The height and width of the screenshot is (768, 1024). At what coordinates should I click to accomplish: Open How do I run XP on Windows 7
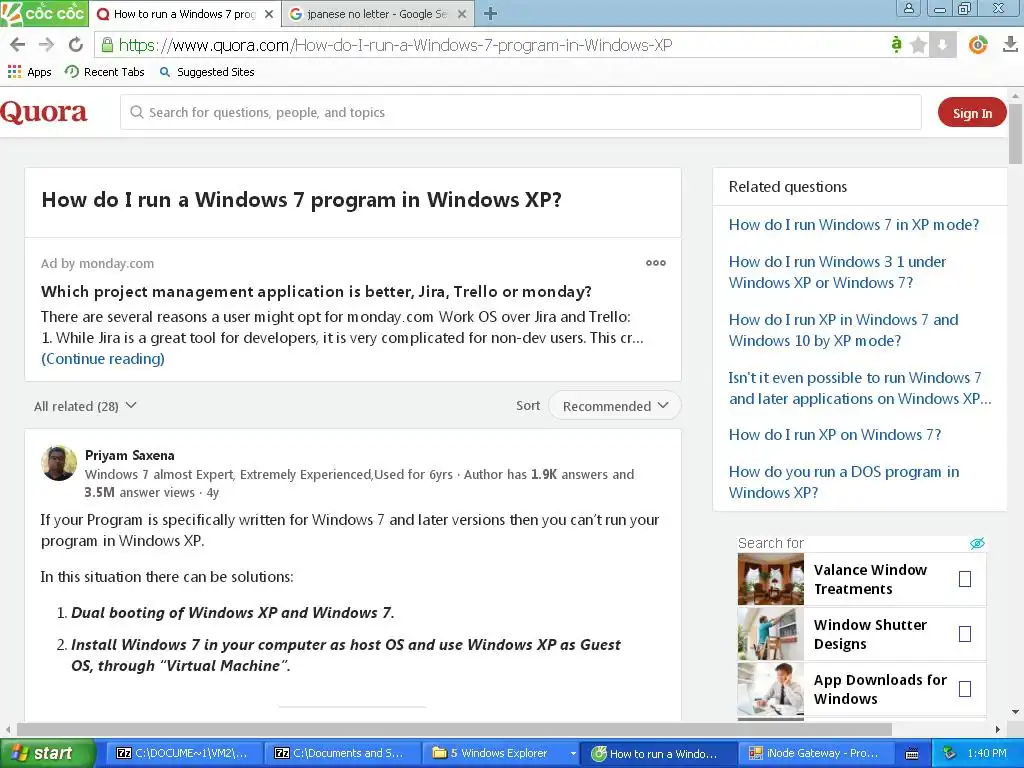835,435
